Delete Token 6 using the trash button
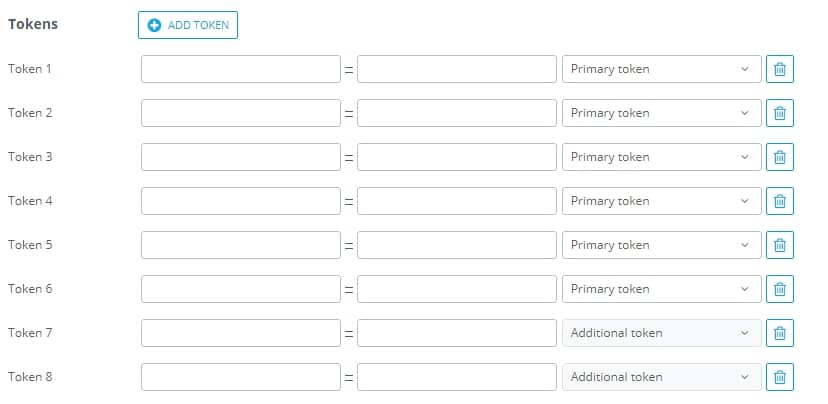828x404 pixels. pyautogui.click(x=779, y=289)
